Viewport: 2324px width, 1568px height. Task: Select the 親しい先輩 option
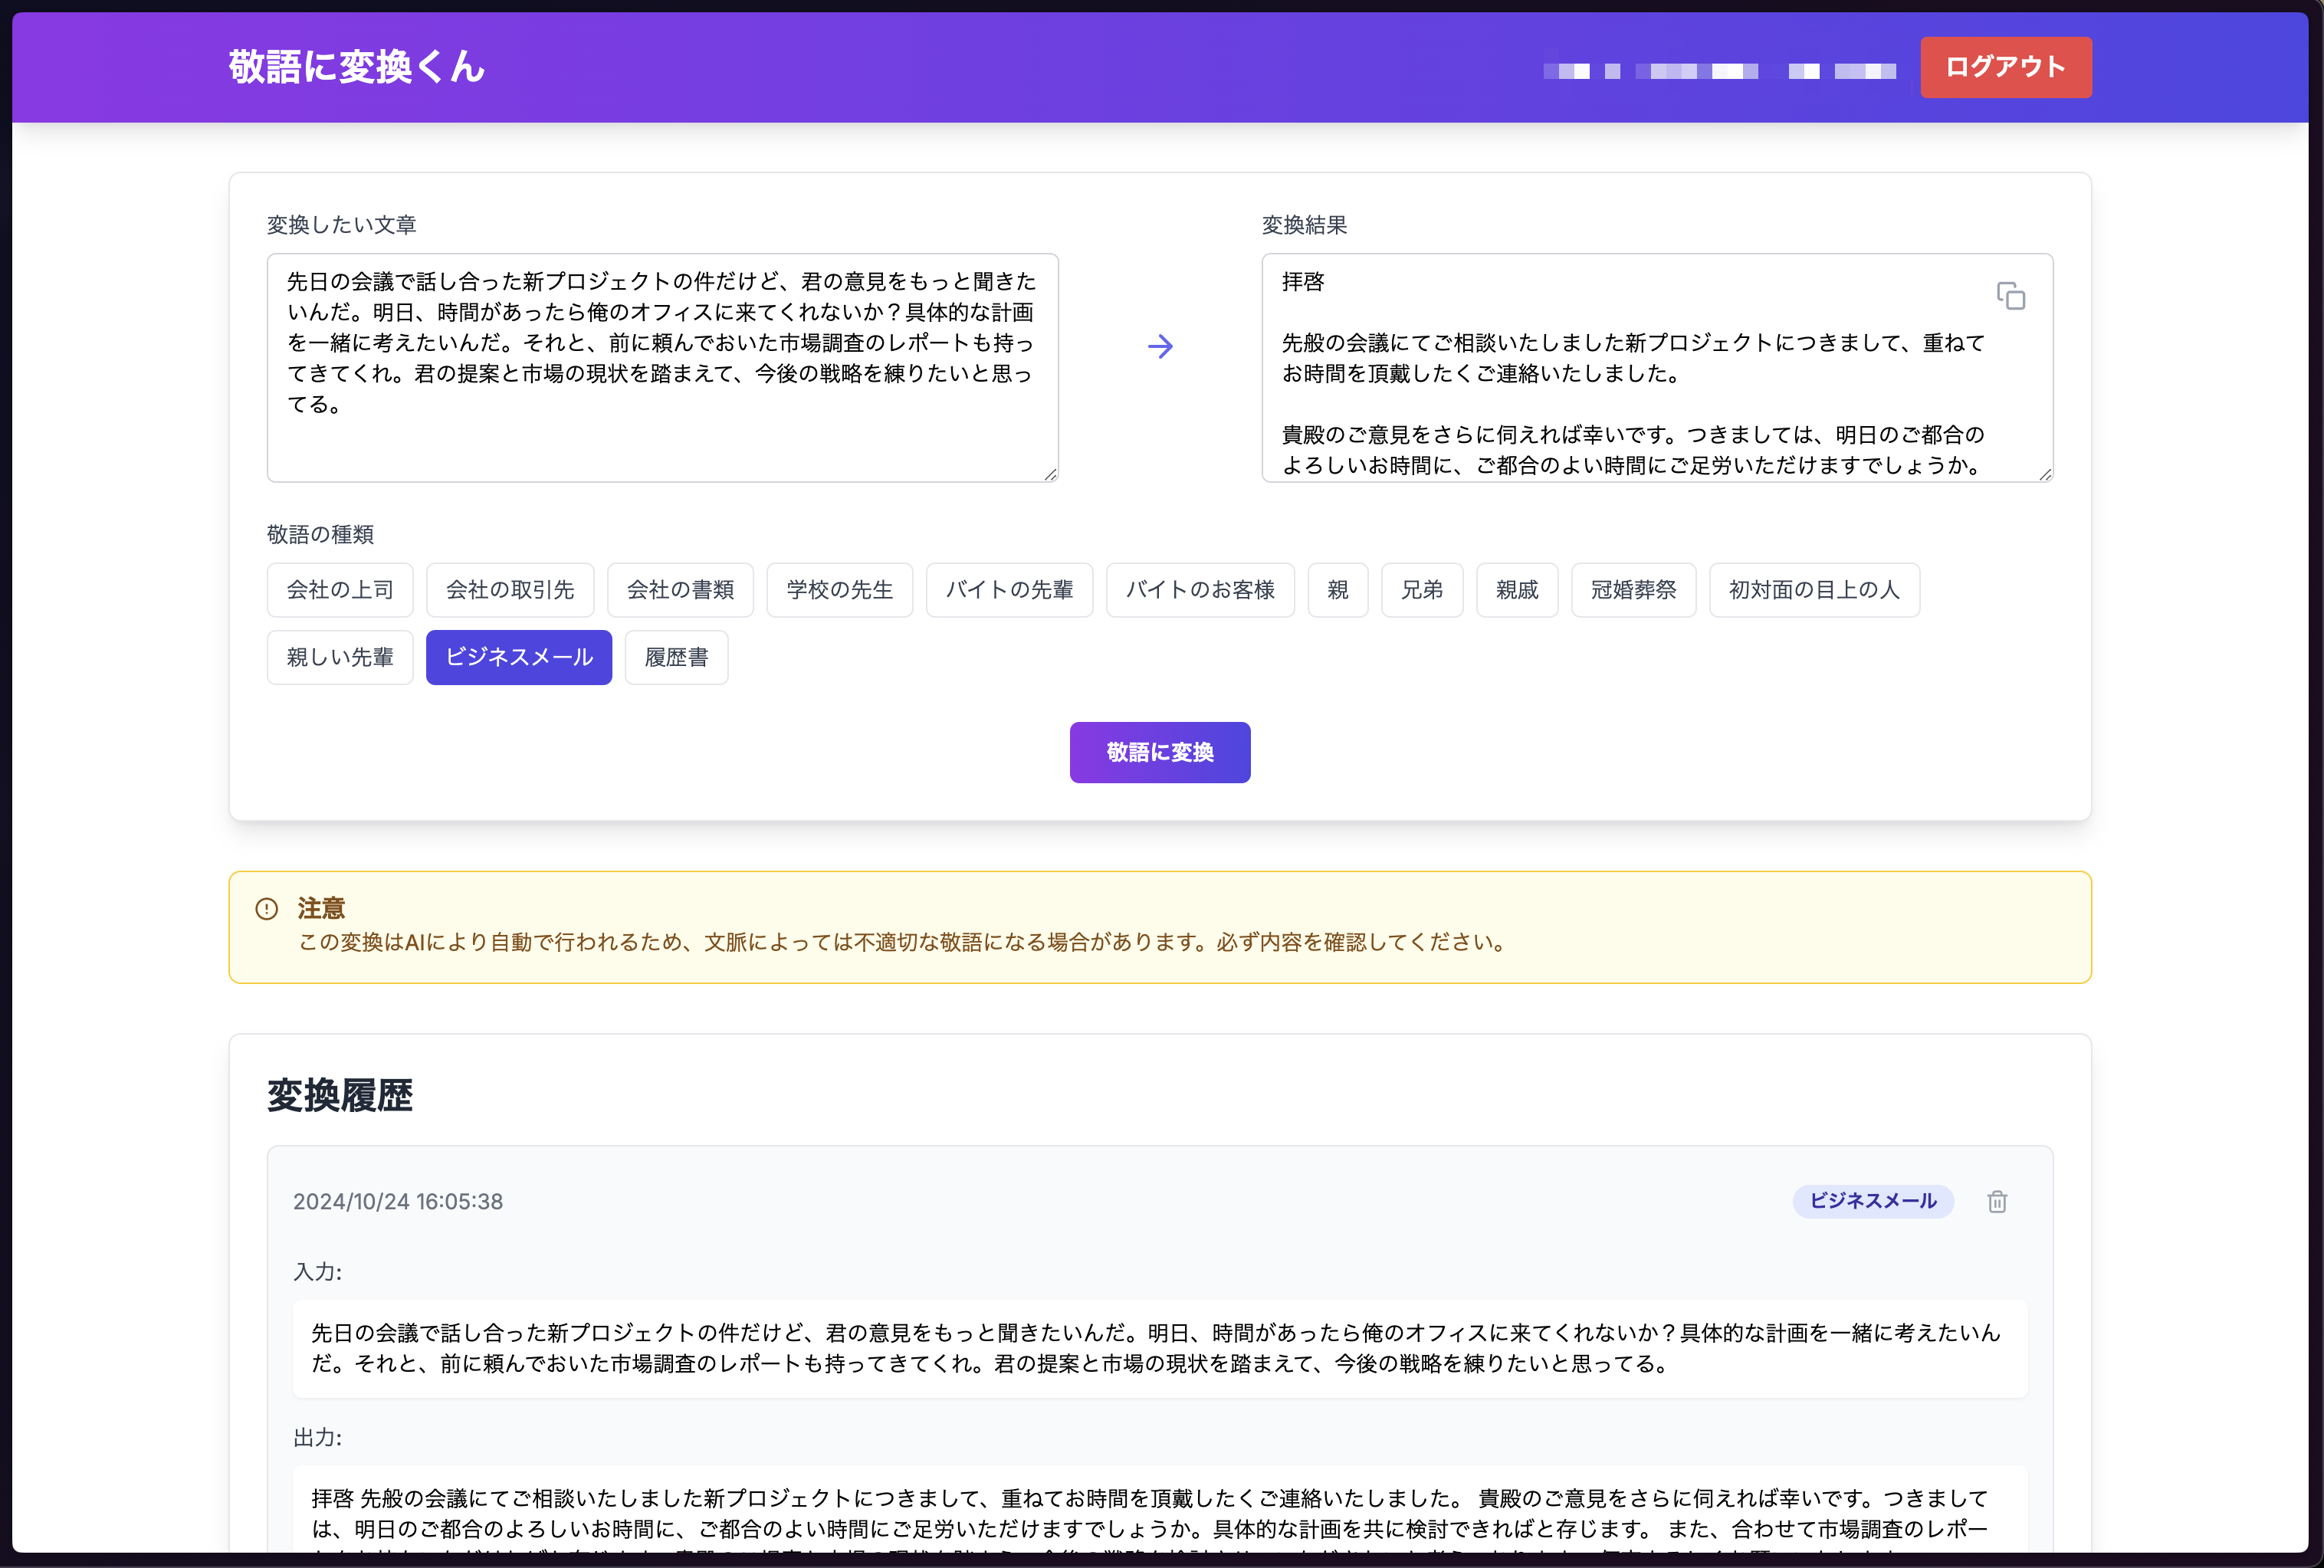[x=340, y=657]
